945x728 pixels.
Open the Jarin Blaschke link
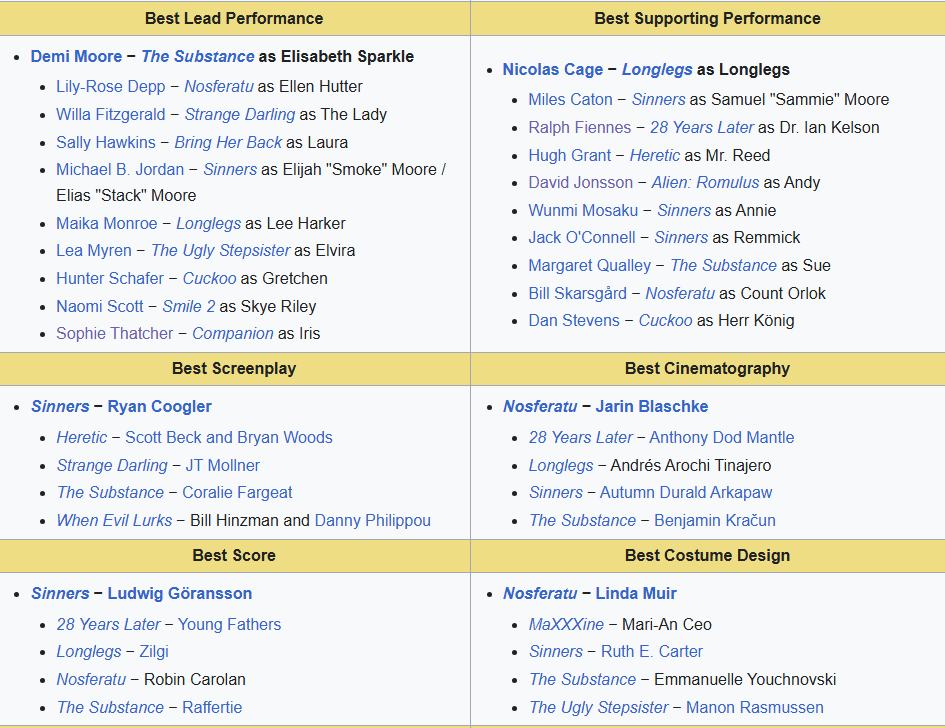point(651,407)
